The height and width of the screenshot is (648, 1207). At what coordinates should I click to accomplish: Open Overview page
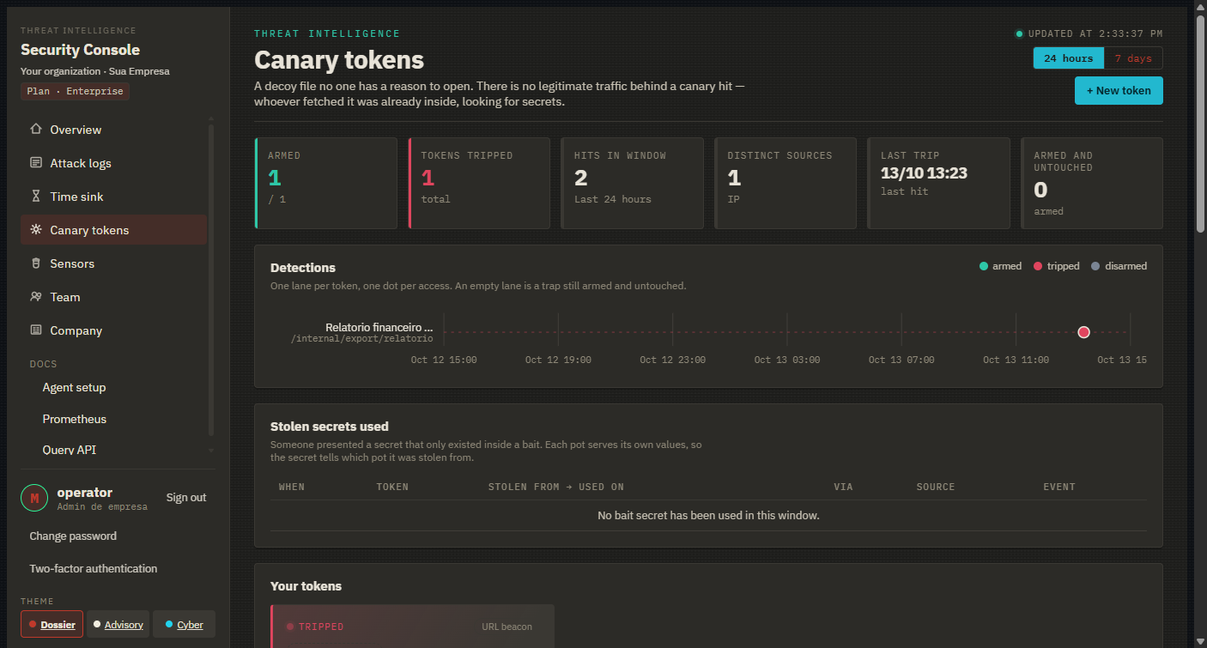114,130
